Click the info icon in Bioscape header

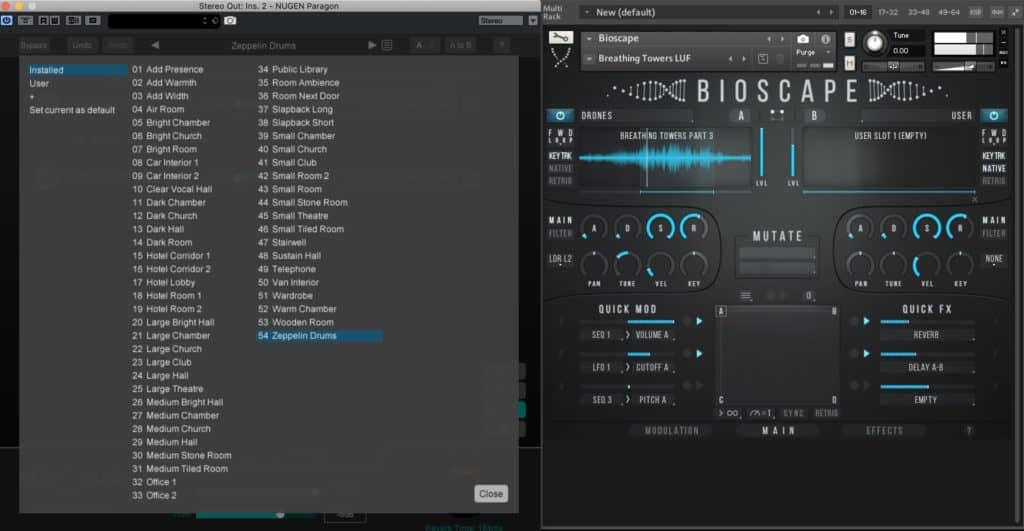(x=825, y=39)
